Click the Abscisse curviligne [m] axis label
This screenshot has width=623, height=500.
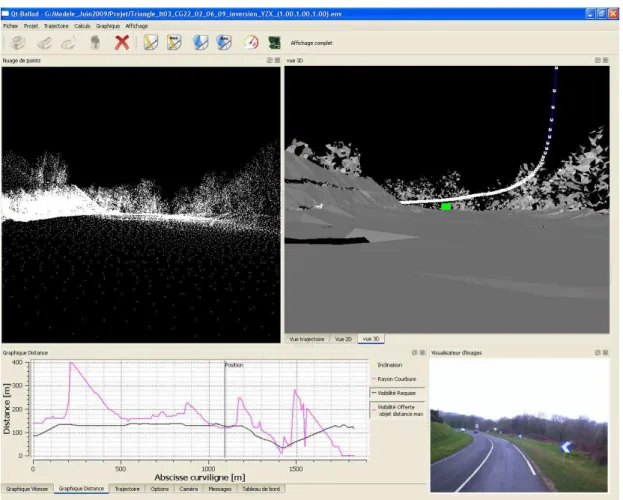click(199, 477)
